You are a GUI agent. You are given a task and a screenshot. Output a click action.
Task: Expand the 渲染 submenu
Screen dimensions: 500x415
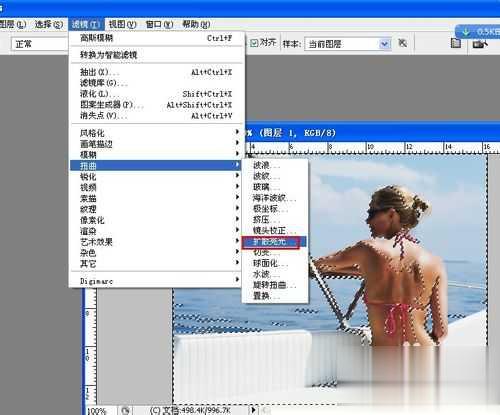tap(155, 231)
